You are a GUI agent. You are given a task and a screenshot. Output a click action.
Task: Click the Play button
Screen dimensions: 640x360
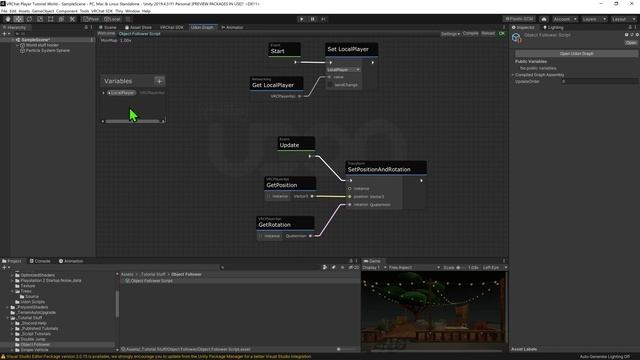[x=302, y=19]
